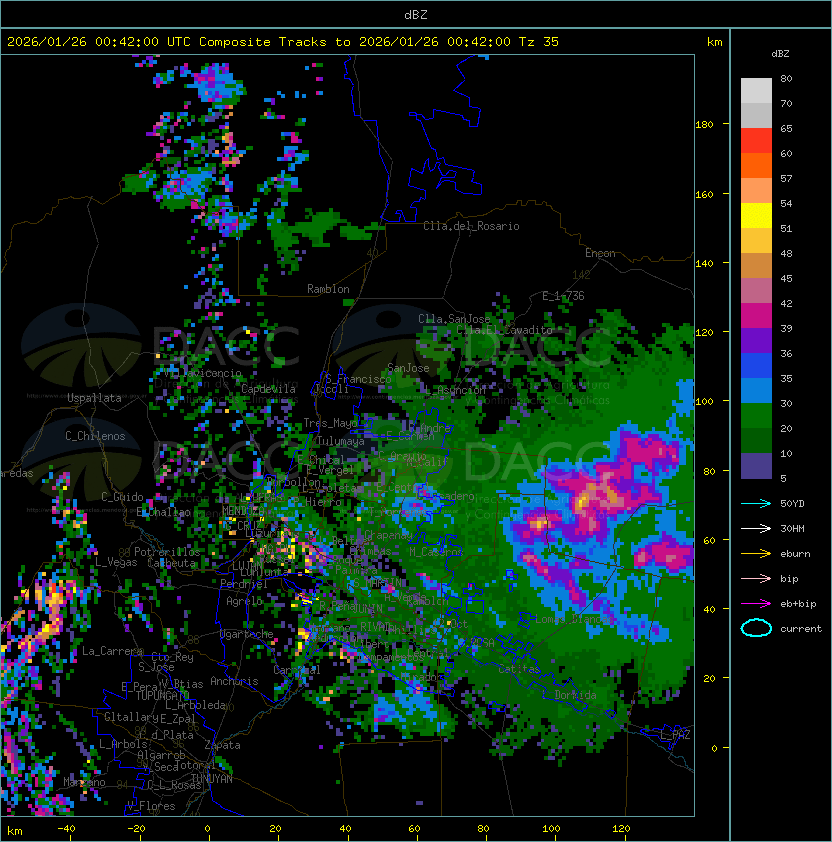Screen dimensions: 832x842
Task: Click the 'Zapata' map label
Action: (x=222, y=745)
